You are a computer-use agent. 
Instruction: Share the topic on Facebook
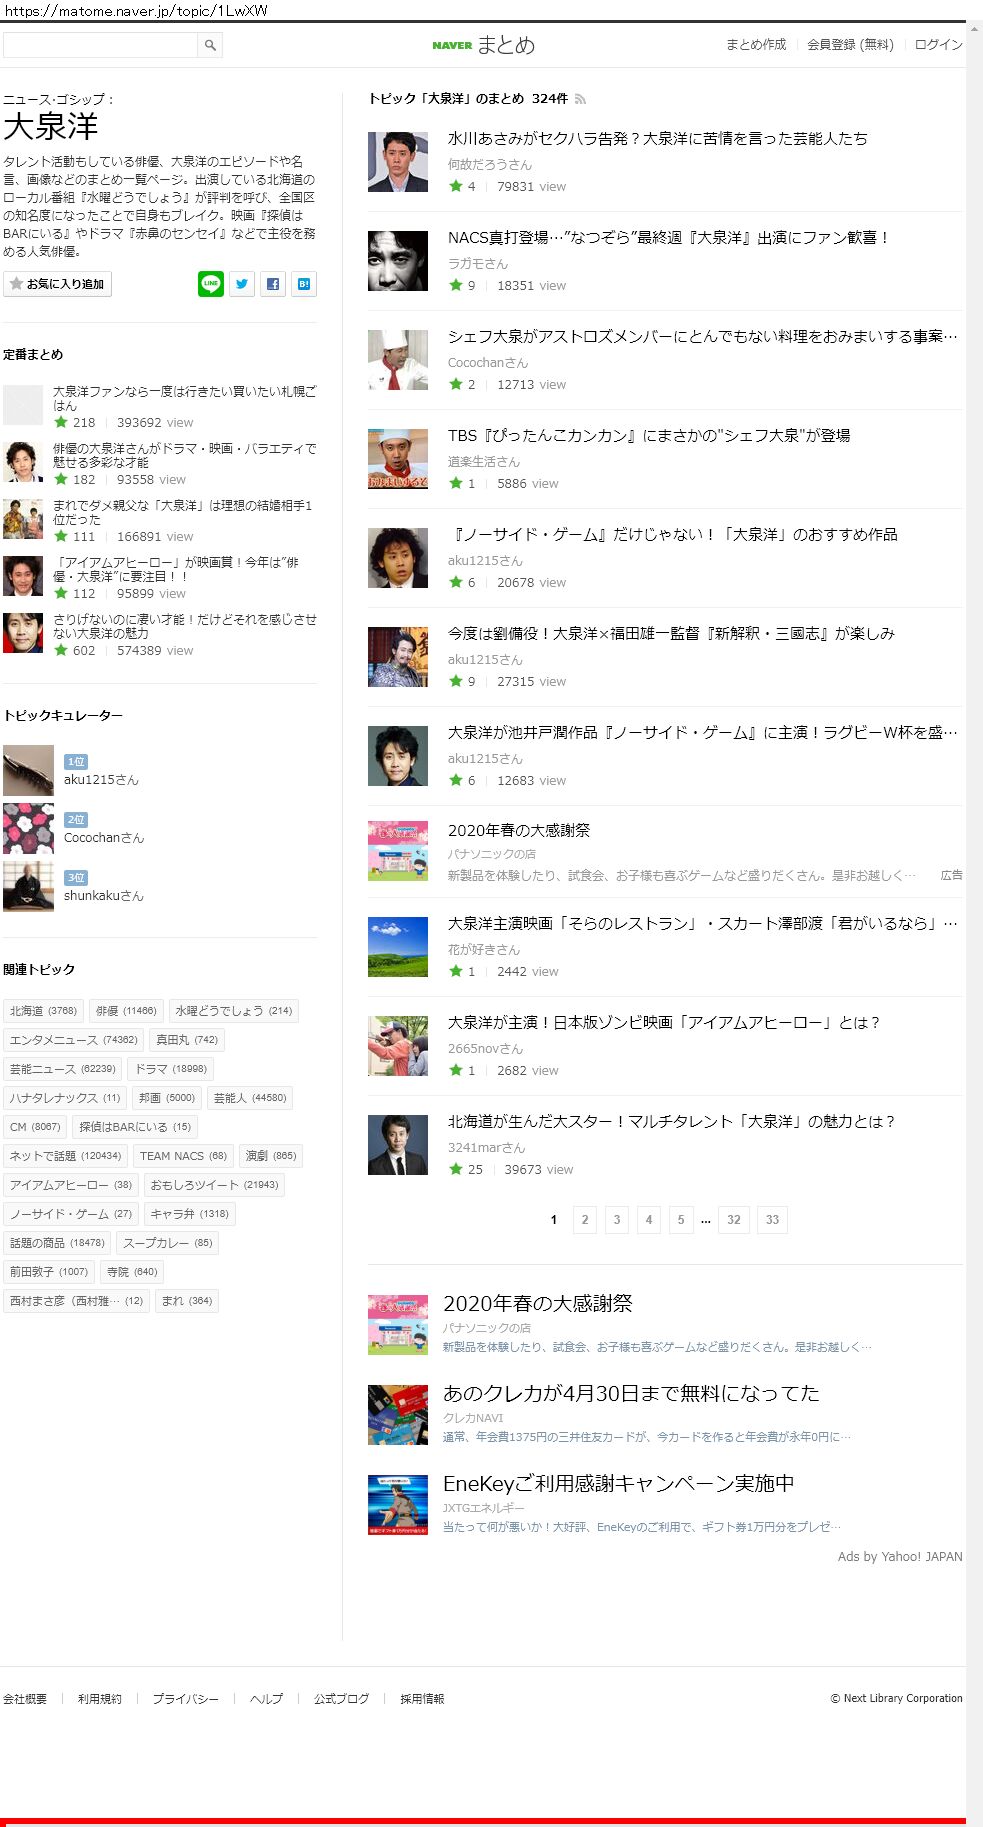[x=273, y=284]
